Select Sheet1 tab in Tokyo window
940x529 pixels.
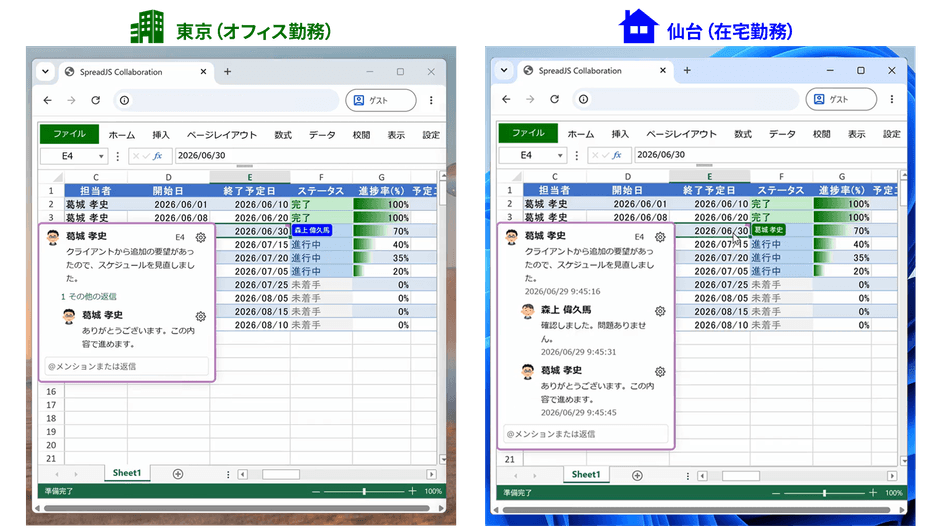[x=126, y=473]
